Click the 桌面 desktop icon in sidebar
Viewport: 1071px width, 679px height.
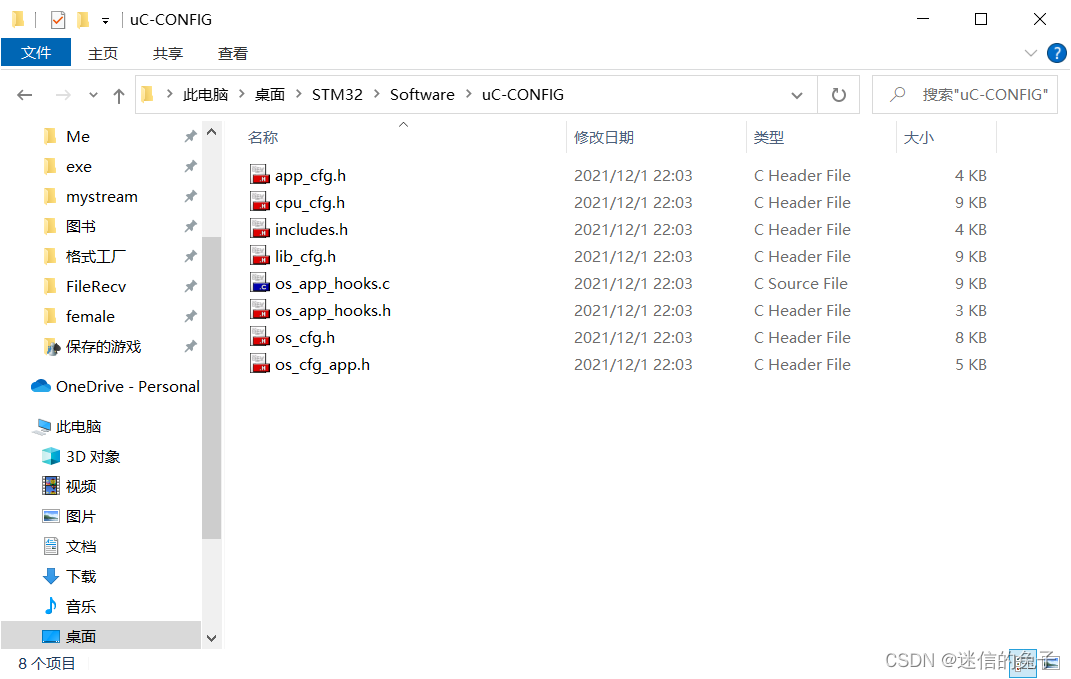[51, 636]
